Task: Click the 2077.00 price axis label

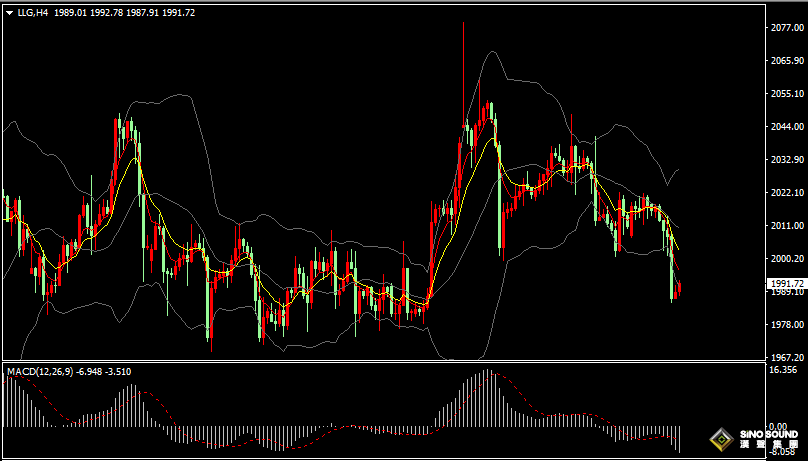Action: (x=785, y=28)
